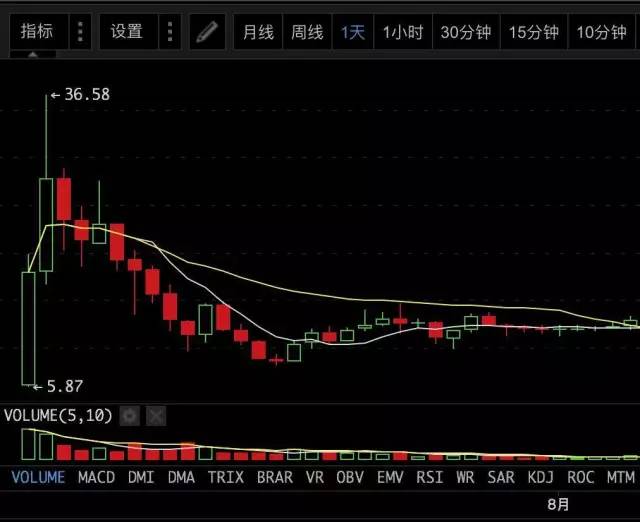The height and width of the screenshot is (522, 640).
Task: Open VOLUME indicator settings gear
Action: point(130,416)
